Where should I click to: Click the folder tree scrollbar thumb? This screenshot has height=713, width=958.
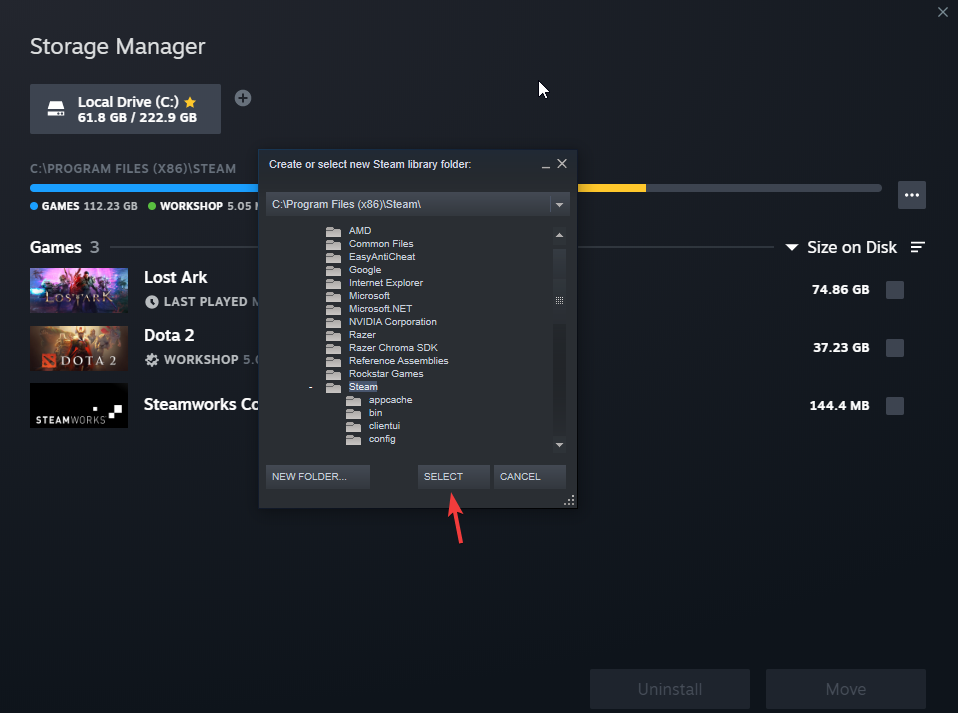[x=559, y=286]
